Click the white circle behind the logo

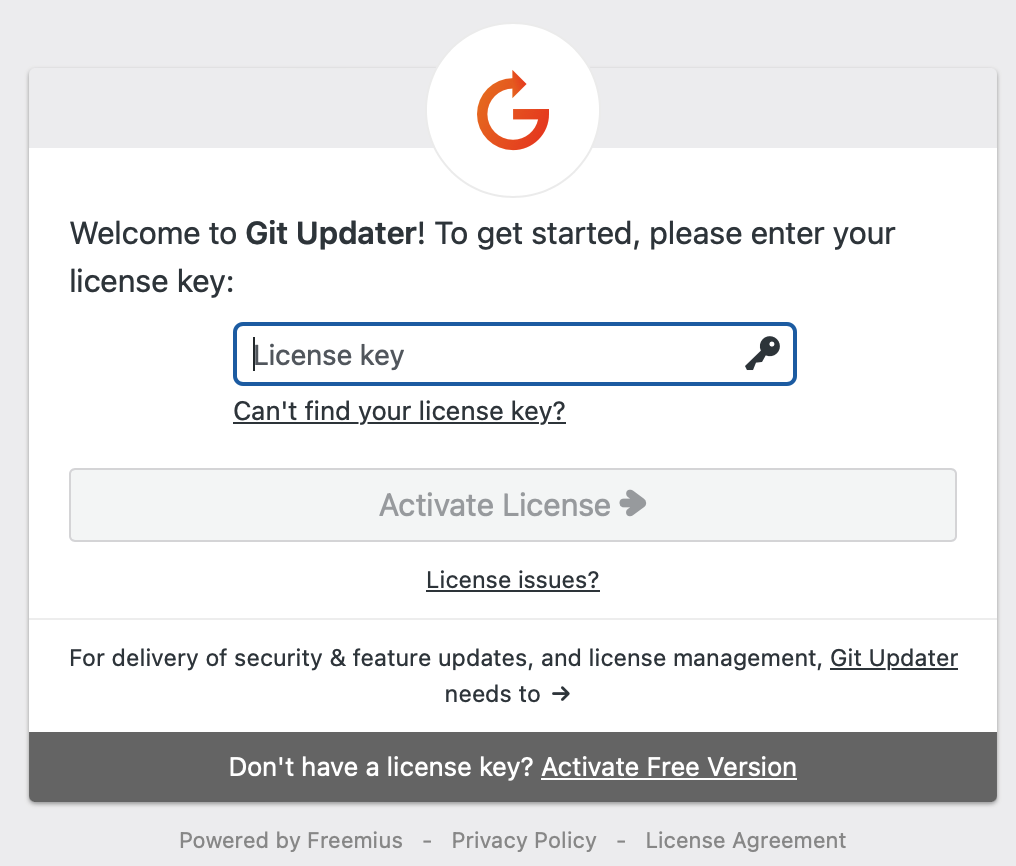click(x=513, y=110)
